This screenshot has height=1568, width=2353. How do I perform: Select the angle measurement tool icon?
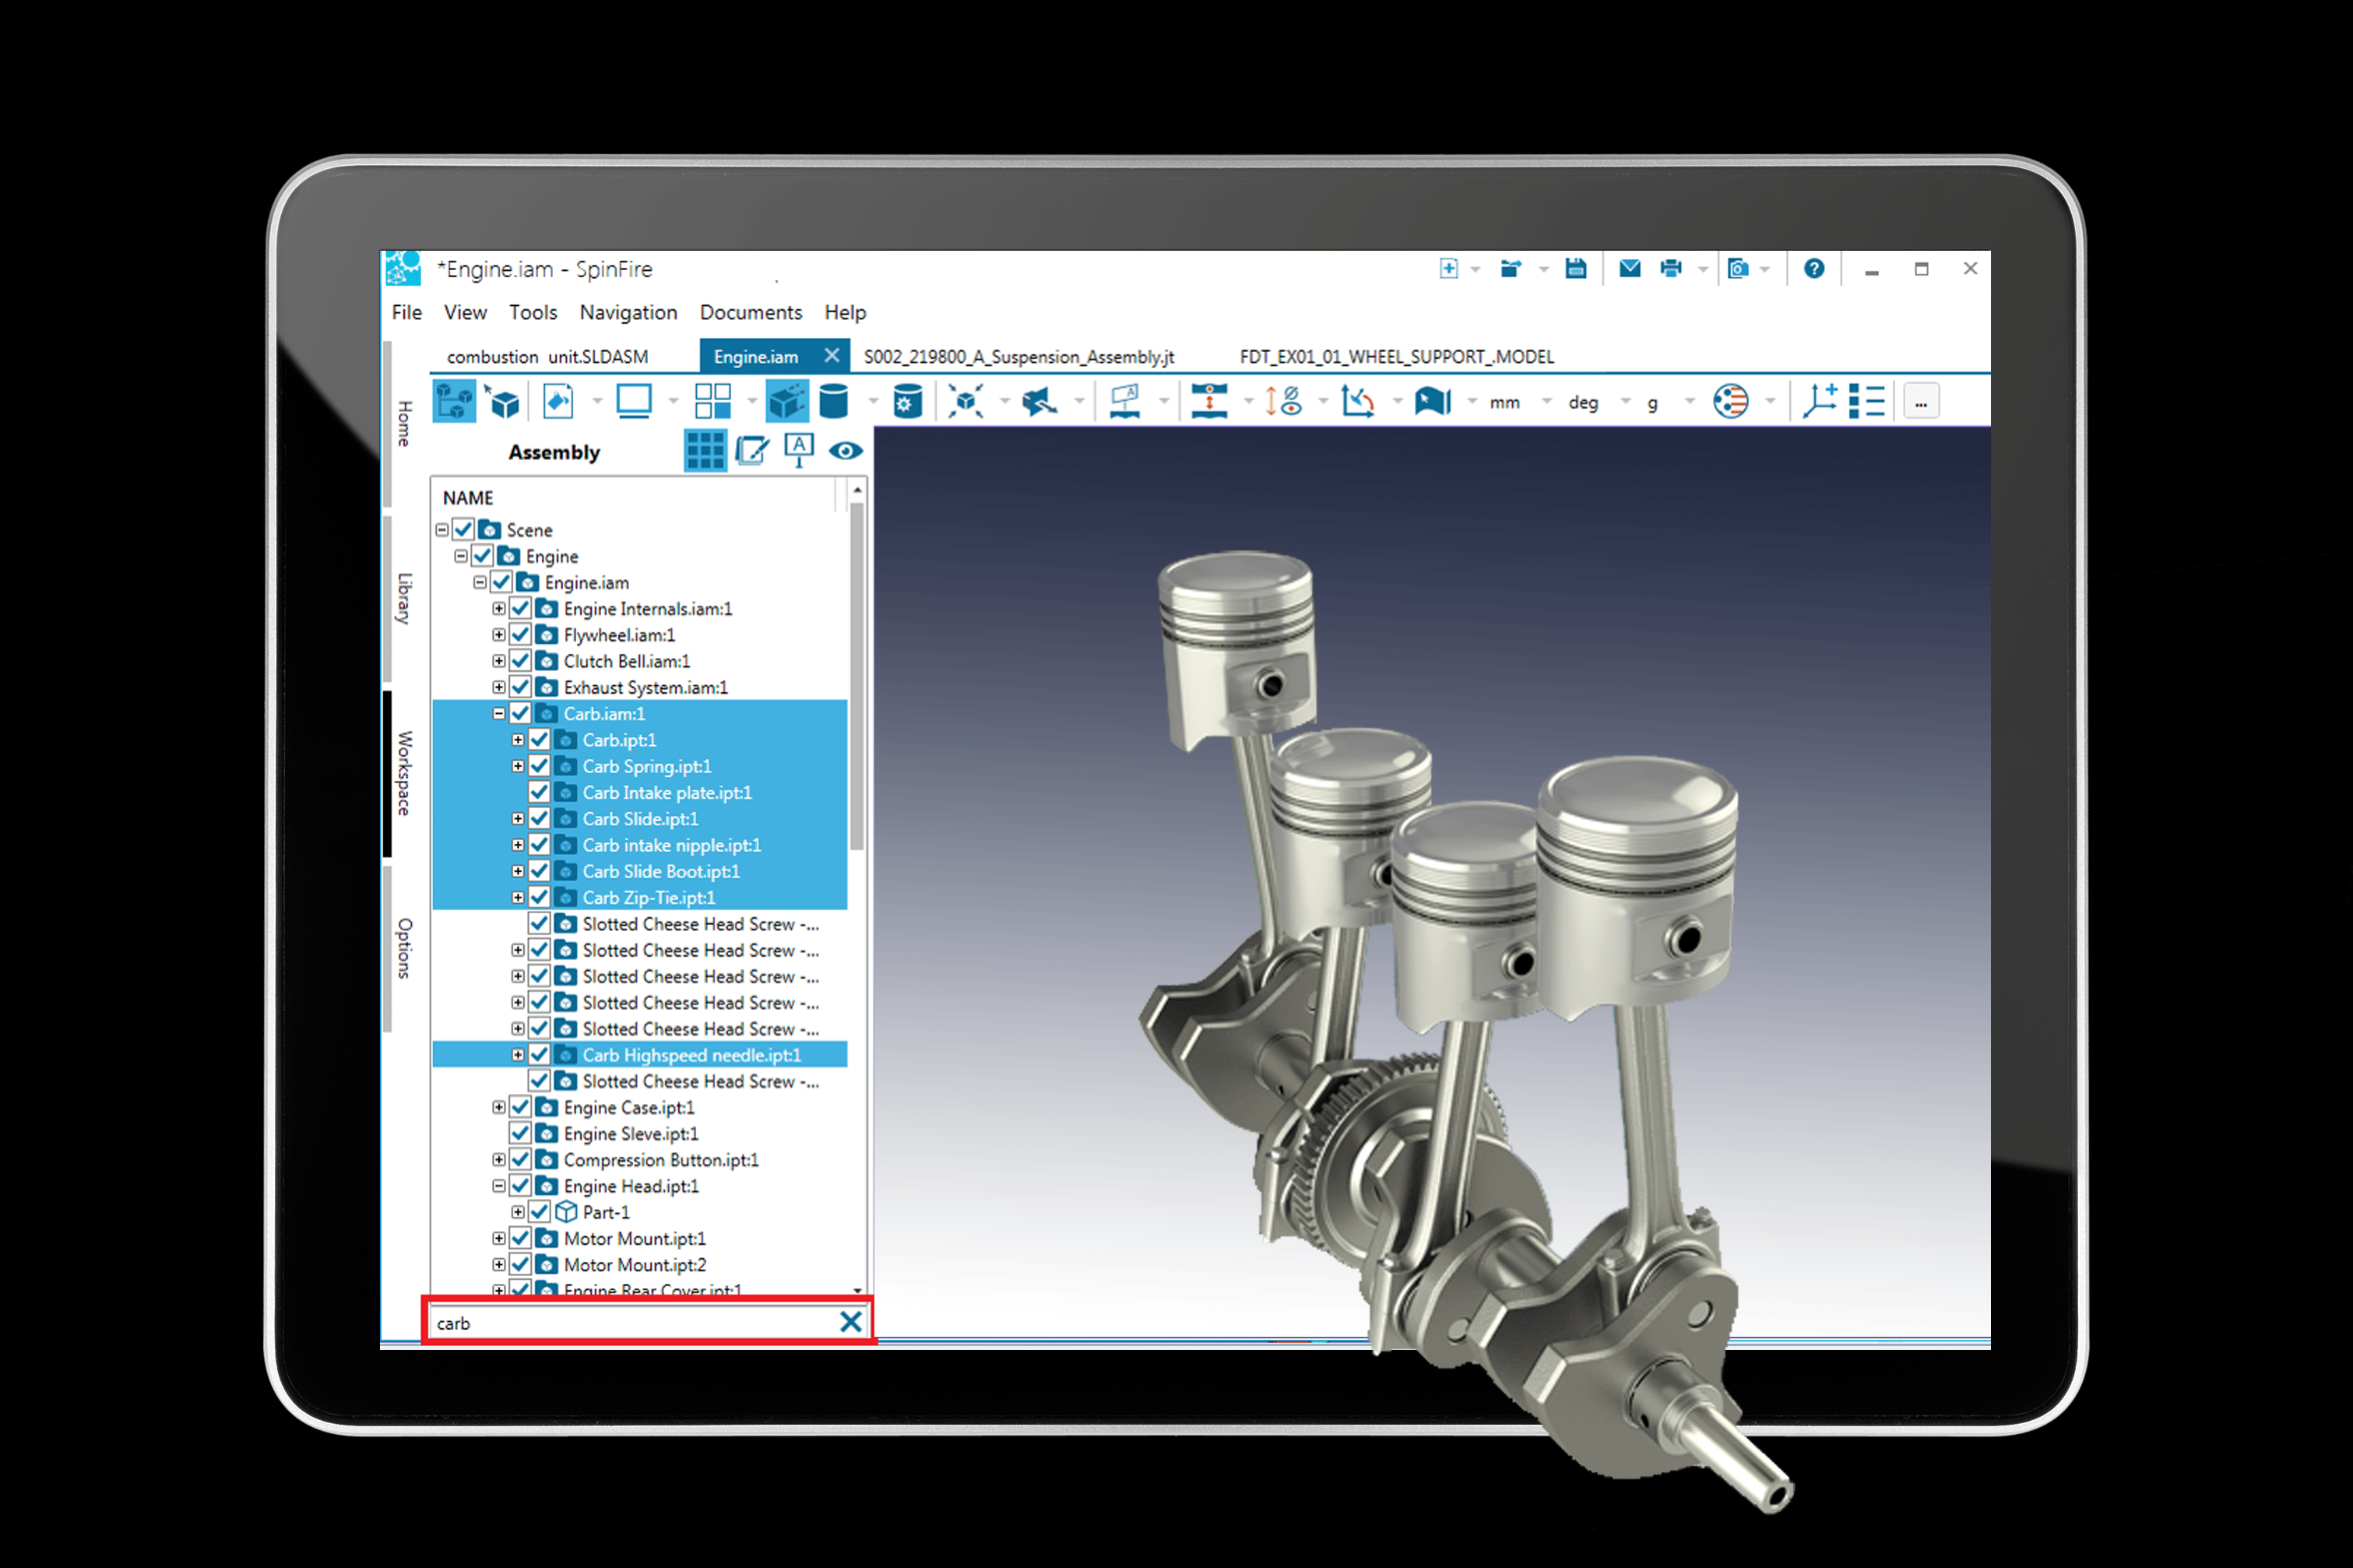pos(1358,402)
